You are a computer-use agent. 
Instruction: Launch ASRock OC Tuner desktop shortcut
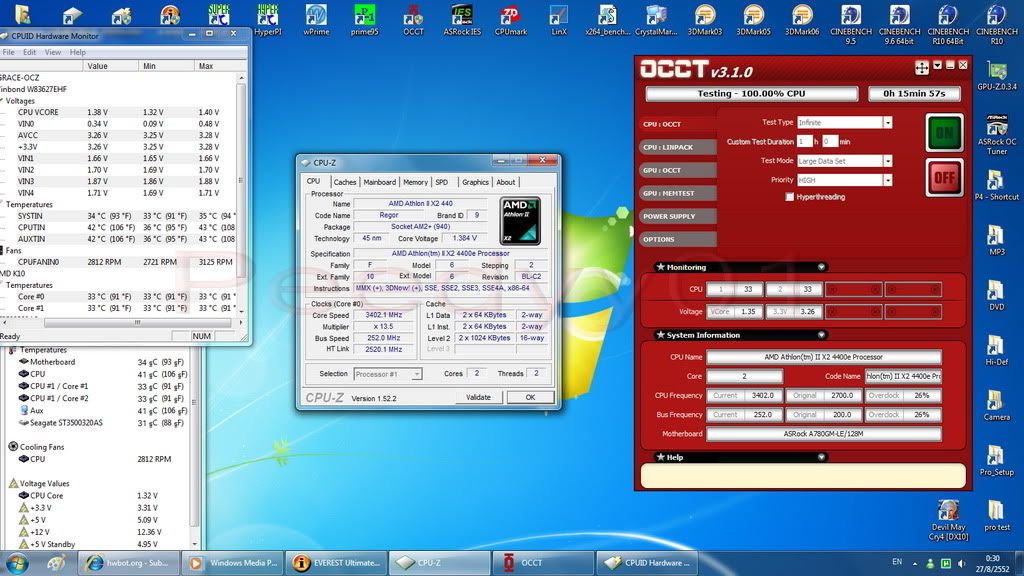(x=997, y=135)
